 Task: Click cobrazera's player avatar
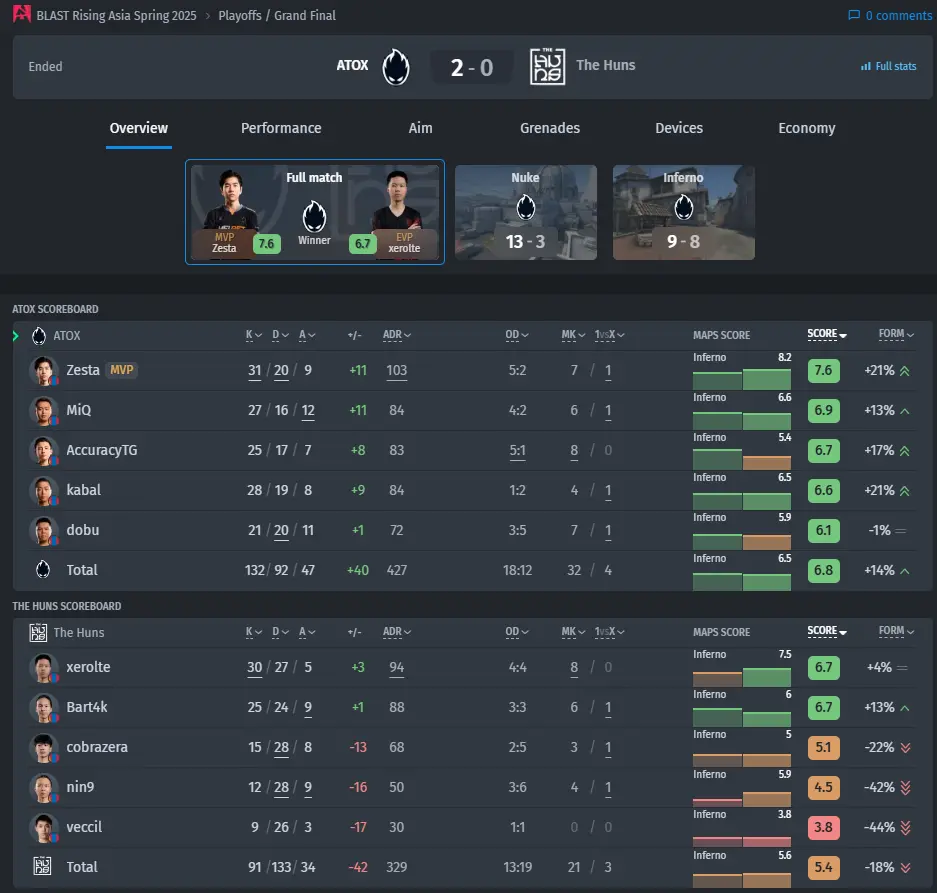44,748
